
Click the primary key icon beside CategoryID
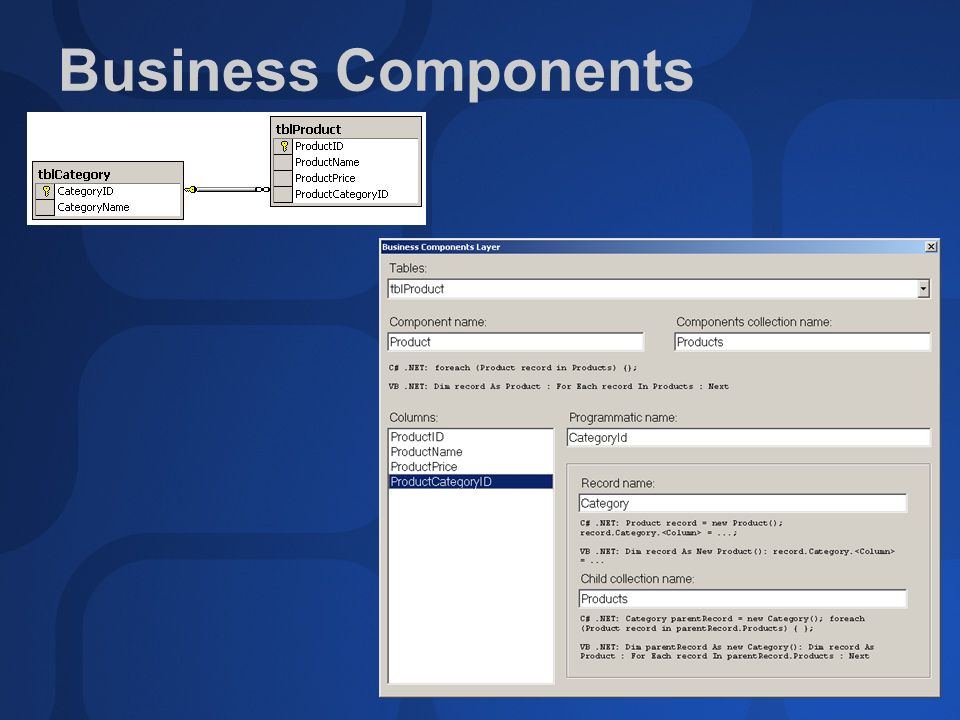point(46,191)
